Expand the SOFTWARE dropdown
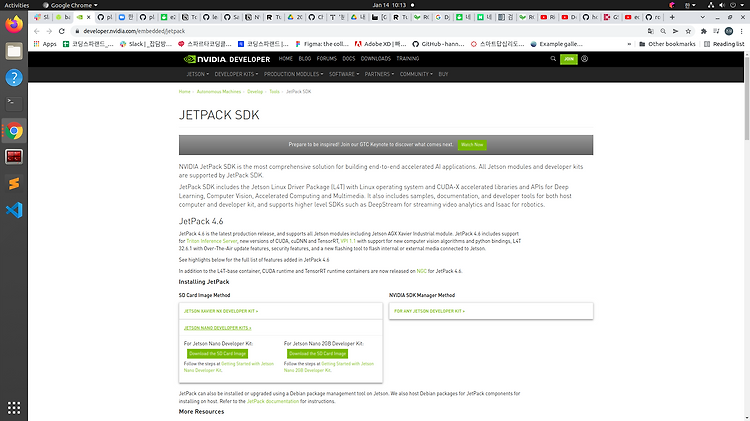This screenshot has width=750, height=421. tap(344, 74)
